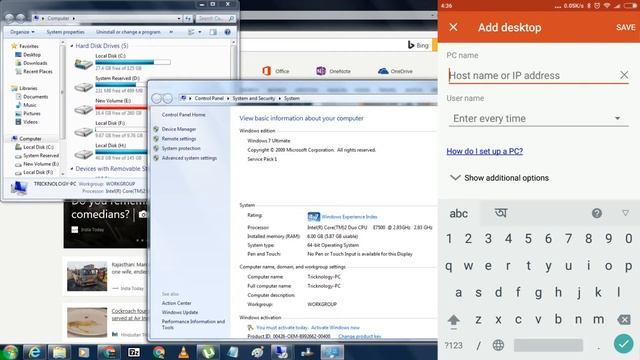Open Device Manager in System window
Image resolution: width=640 pixels, height=360 pixels.
click(x=179, y=129)
